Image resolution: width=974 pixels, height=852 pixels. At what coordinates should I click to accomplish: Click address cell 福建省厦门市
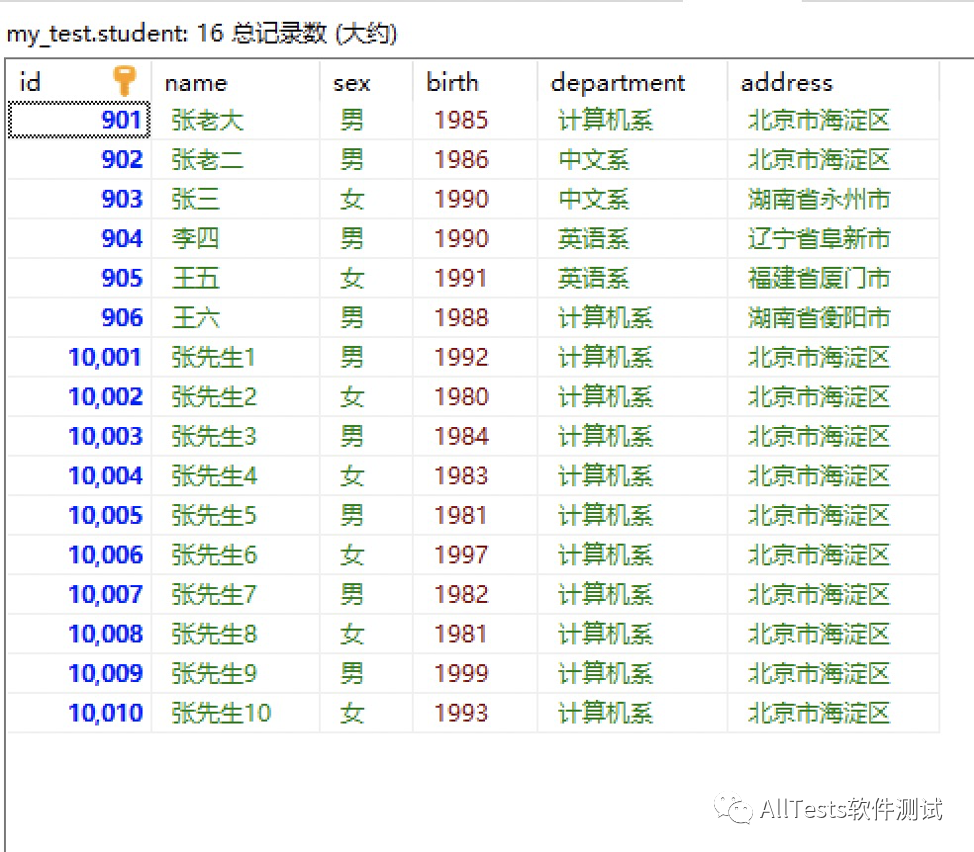pyautogui.click(x=833, y=278)
